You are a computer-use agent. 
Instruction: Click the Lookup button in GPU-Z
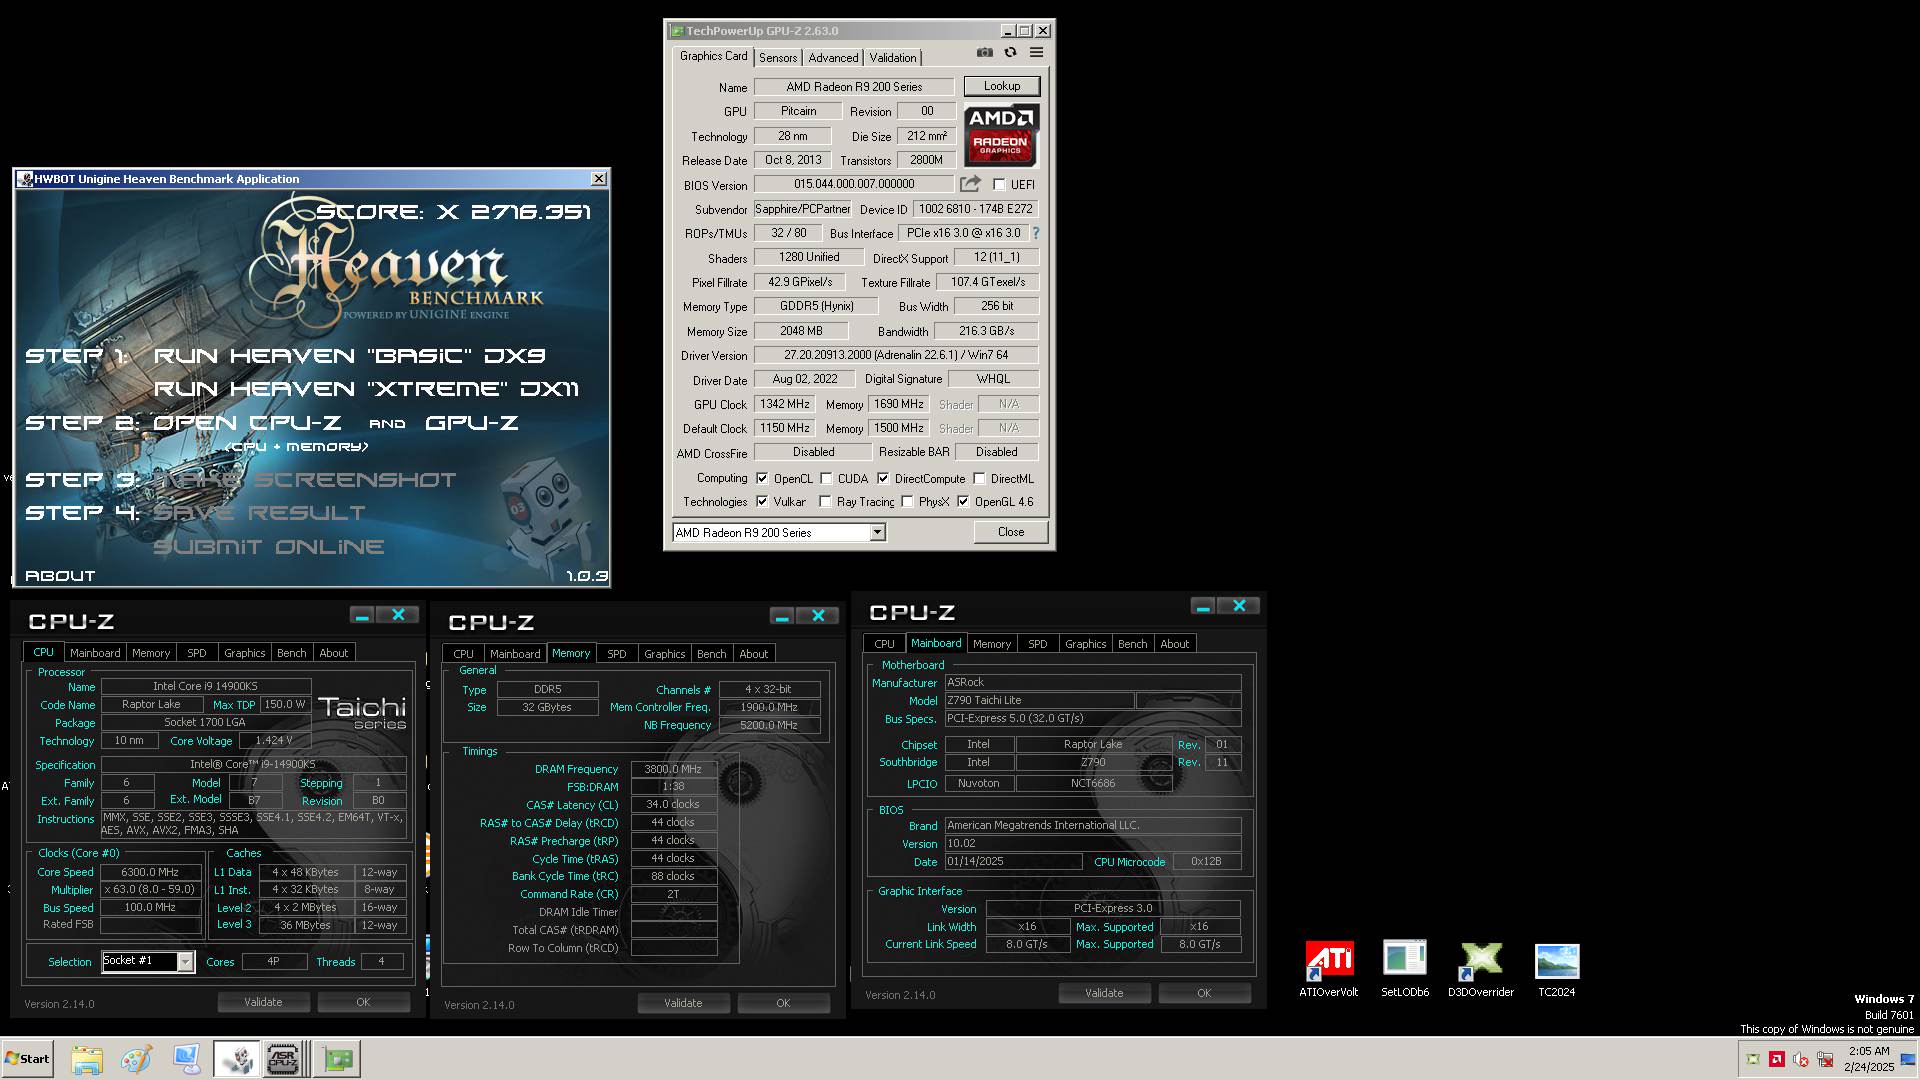point(1002,86)
